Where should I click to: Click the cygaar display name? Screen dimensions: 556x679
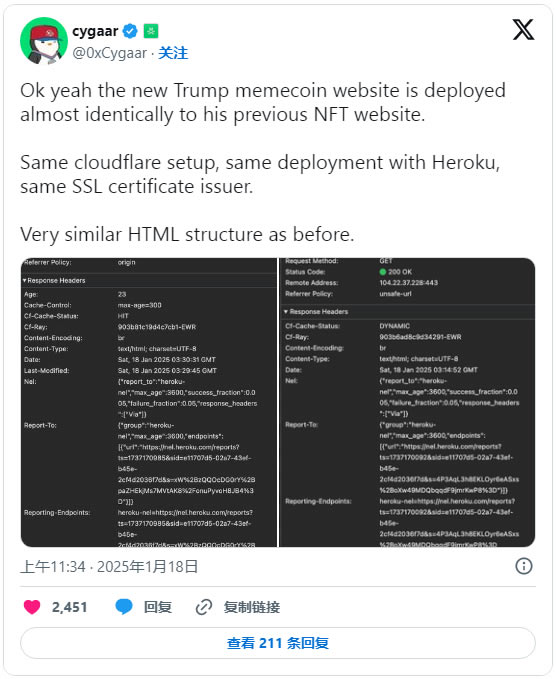pos(95,31)
